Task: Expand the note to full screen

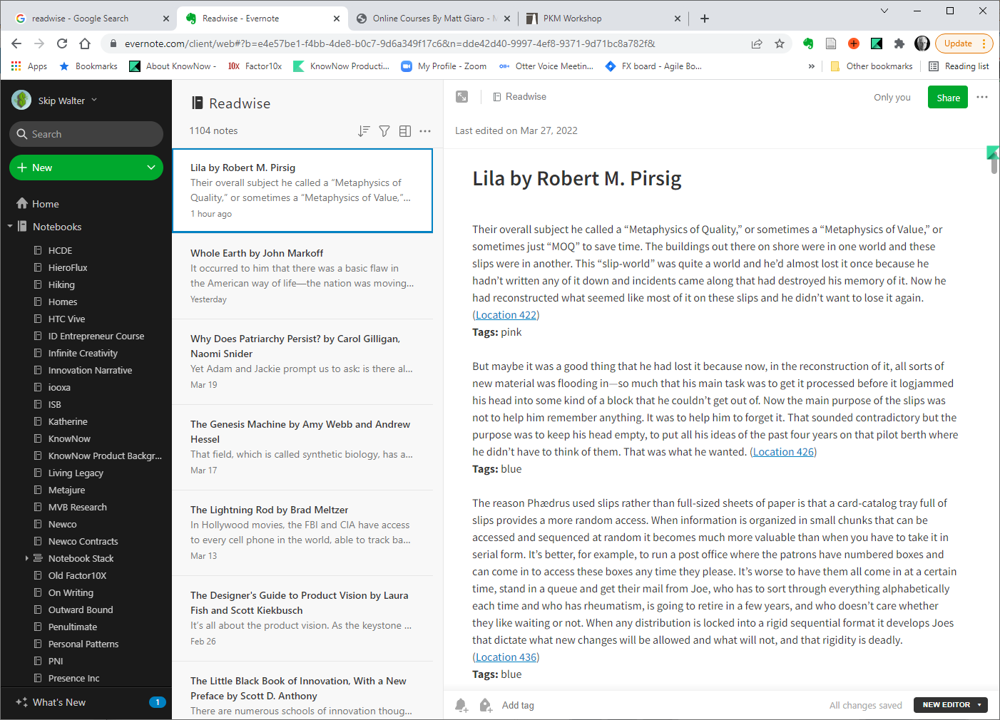Action: coord(462,97)
